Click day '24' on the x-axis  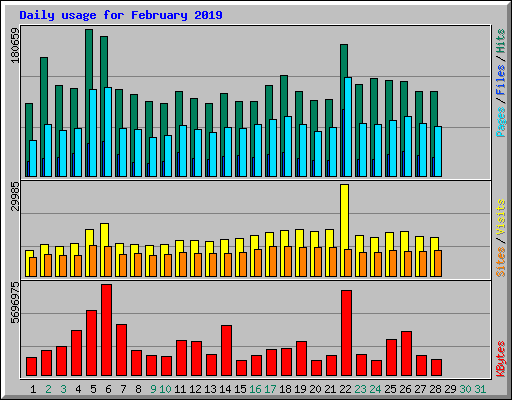coord(375,389)
